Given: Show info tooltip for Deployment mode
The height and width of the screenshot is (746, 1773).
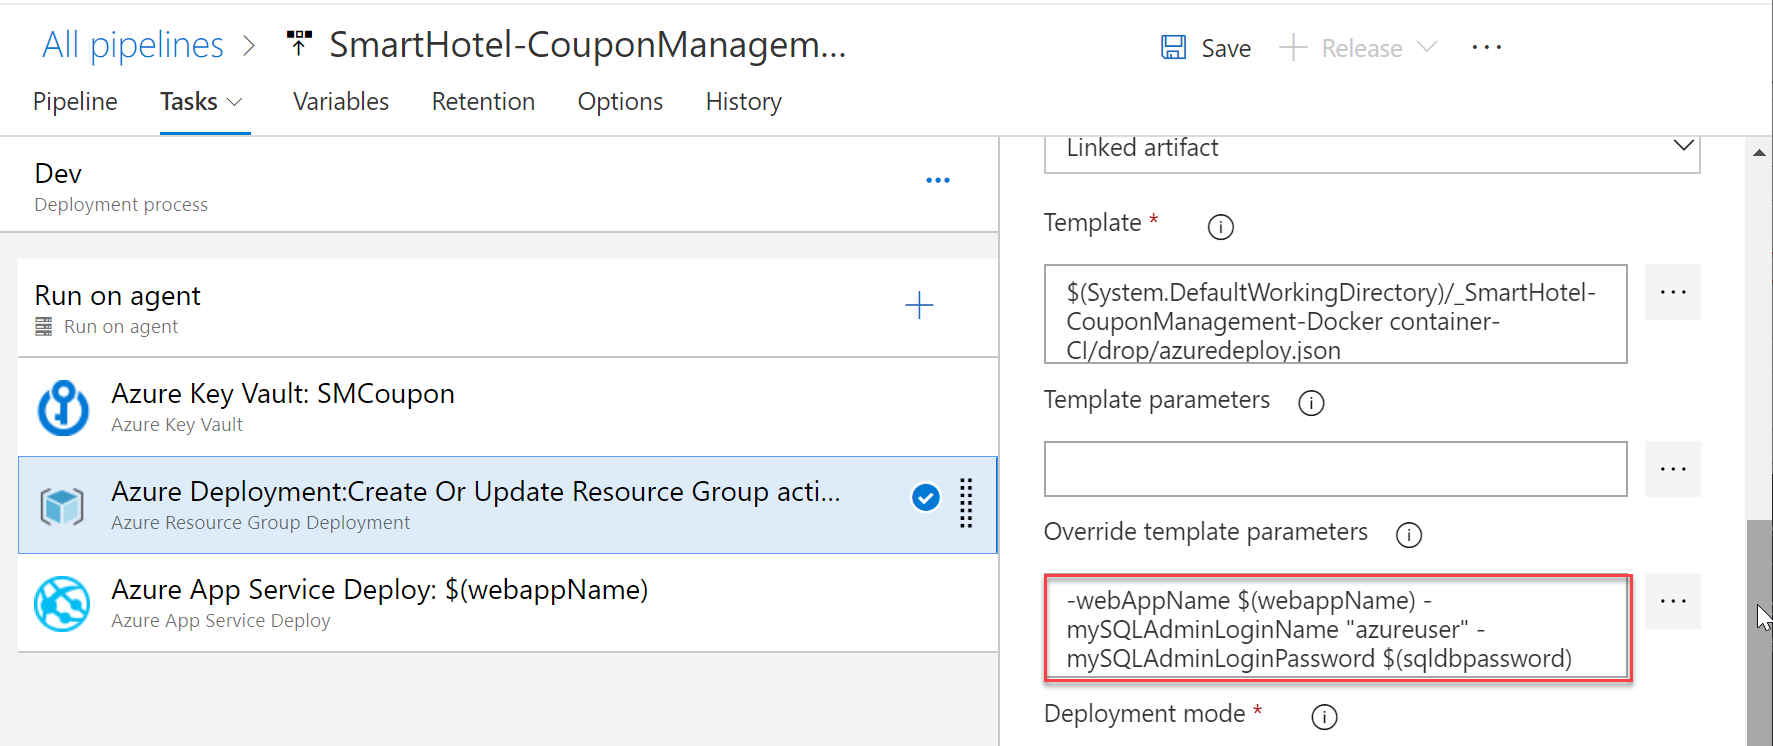Looking at the screenshot, I should pos(1324,717).
